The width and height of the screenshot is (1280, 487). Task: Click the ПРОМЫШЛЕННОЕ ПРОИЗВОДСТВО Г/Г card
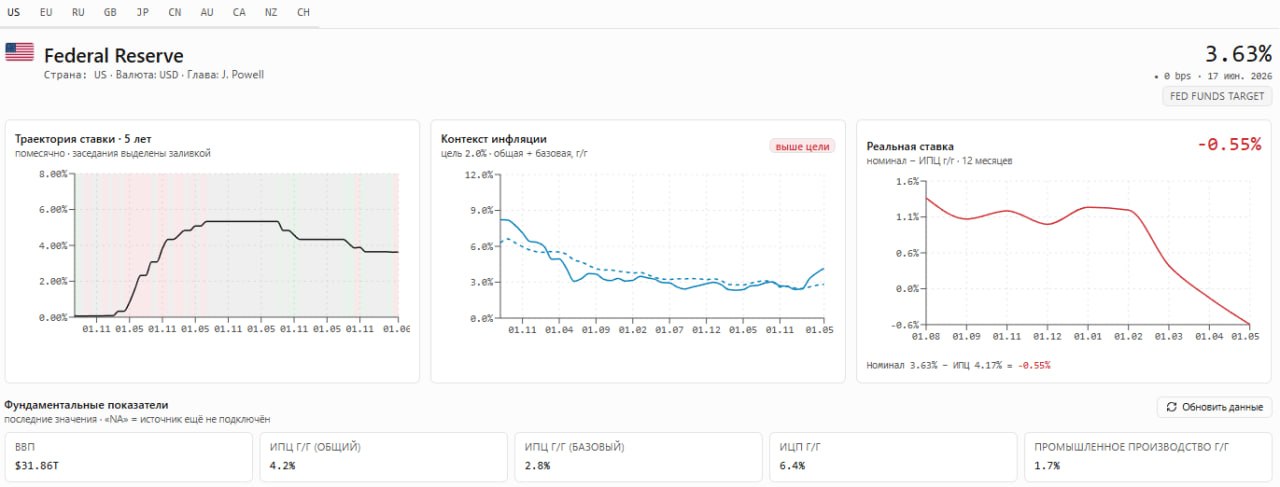(x=1148, y=457)
